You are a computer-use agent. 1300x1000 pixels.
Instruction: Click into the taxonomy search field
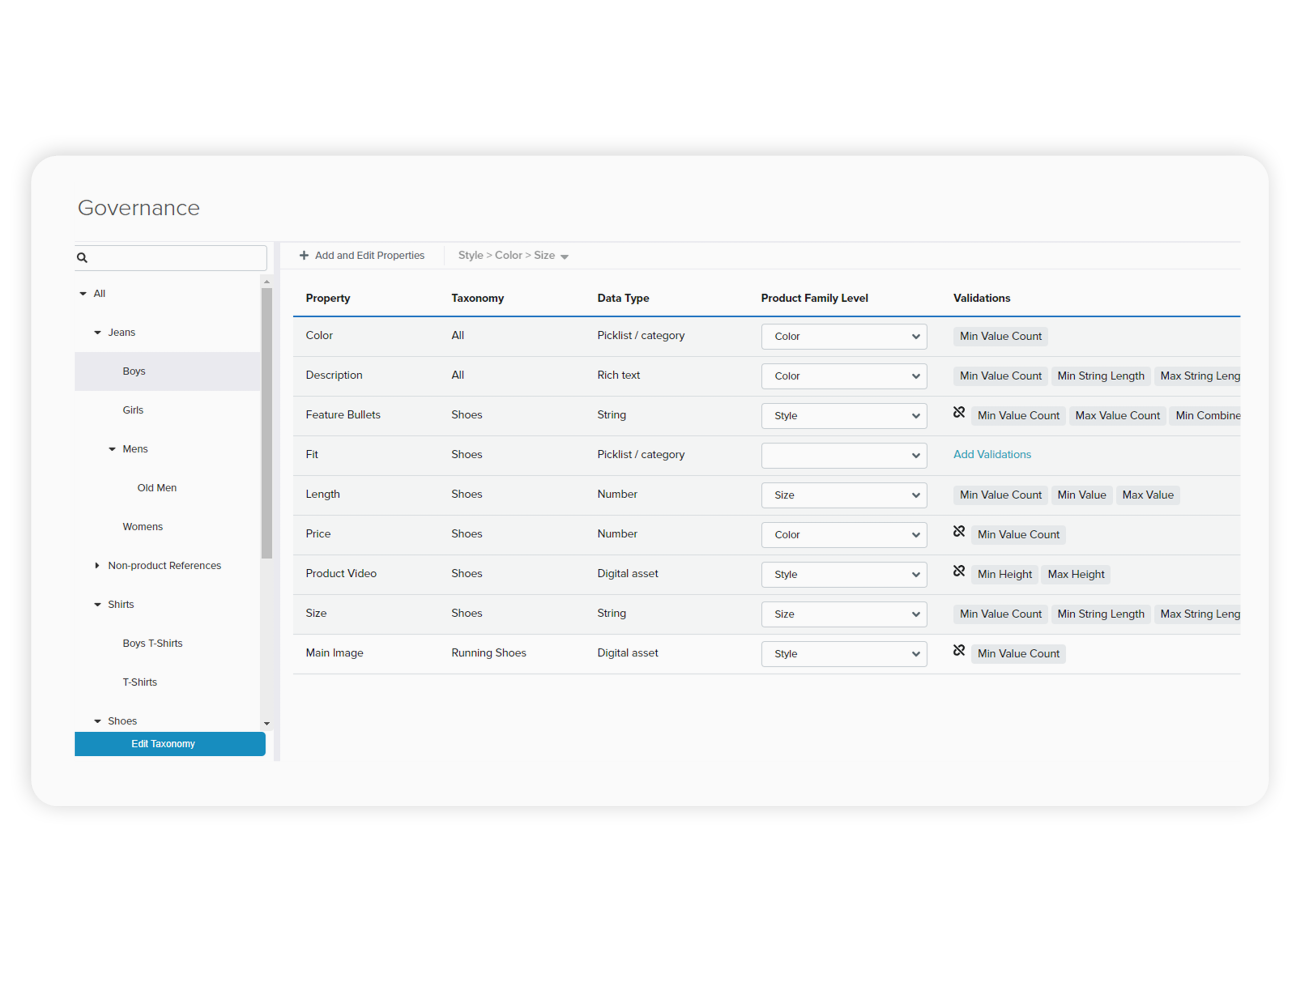177,258
